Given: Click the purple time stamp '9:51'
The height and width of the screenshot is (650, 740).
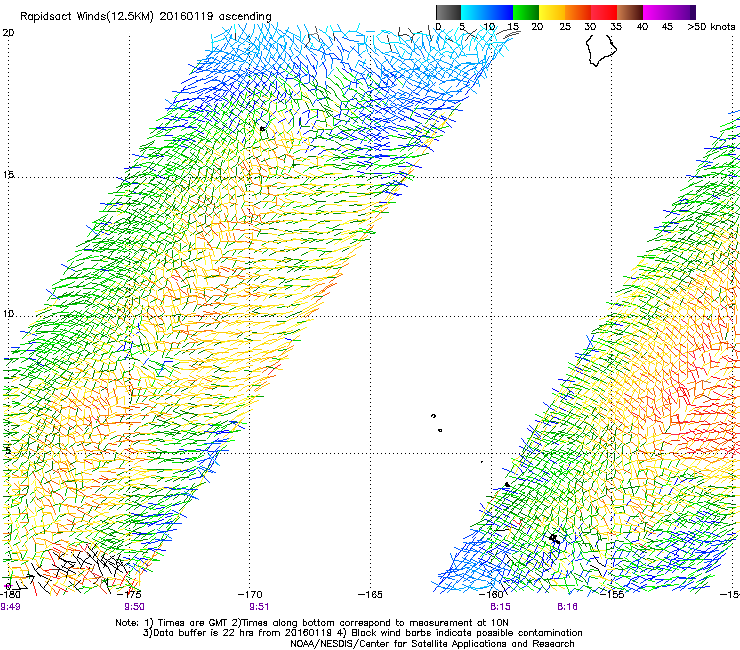Looking at the screenshot, I should [259, 607].
